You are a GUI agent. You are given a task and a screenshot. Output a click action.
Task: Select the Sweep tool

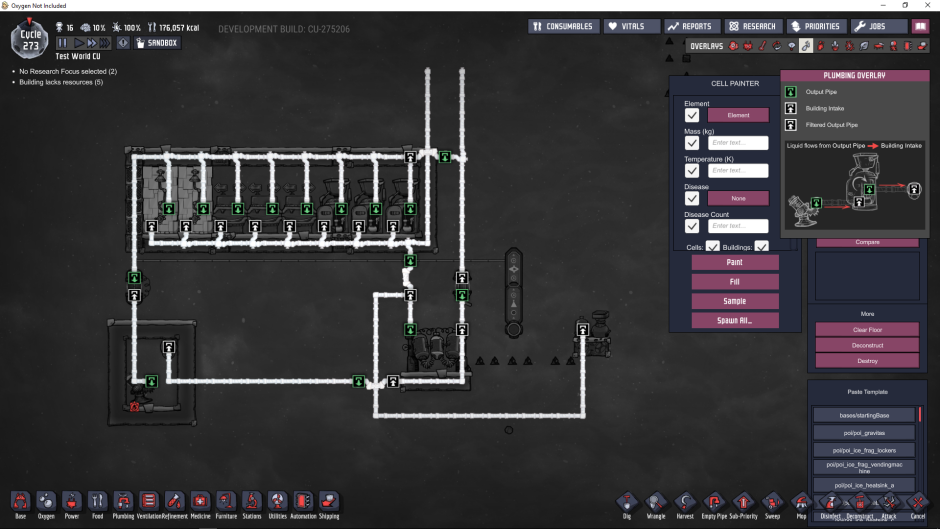coord(772,506)
